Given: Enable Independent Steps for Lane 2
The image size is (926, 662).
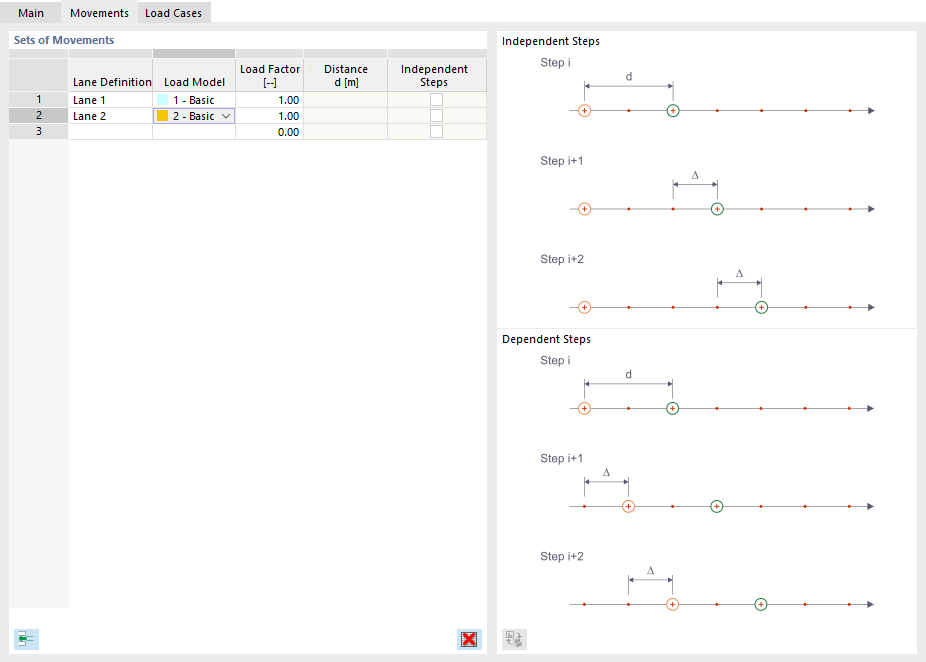Looking at the screenshot, I should point(436,115).
